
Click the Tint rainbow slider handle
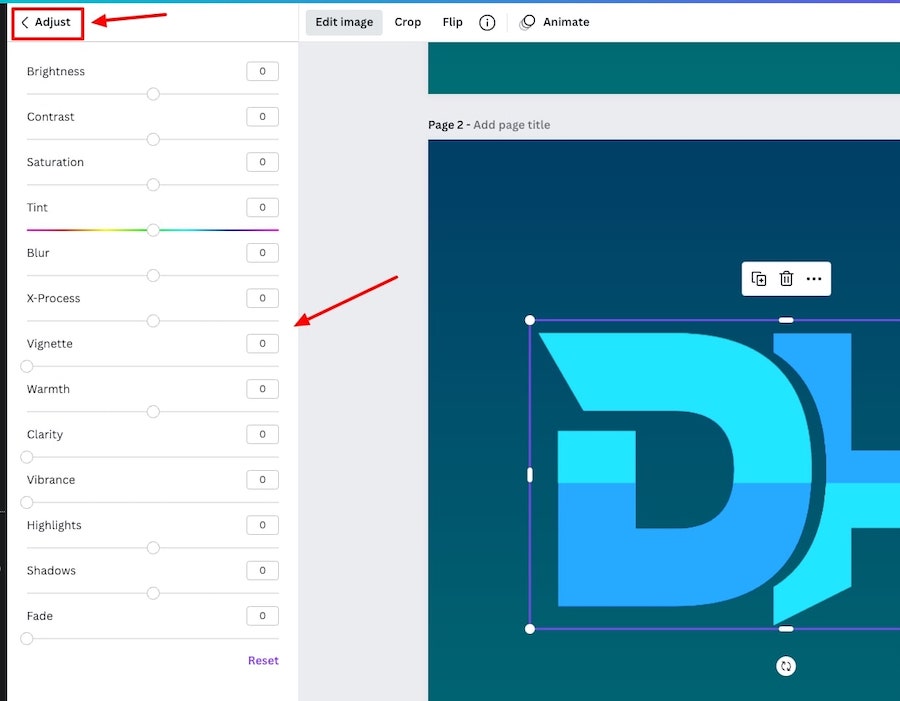coord(153,230)
